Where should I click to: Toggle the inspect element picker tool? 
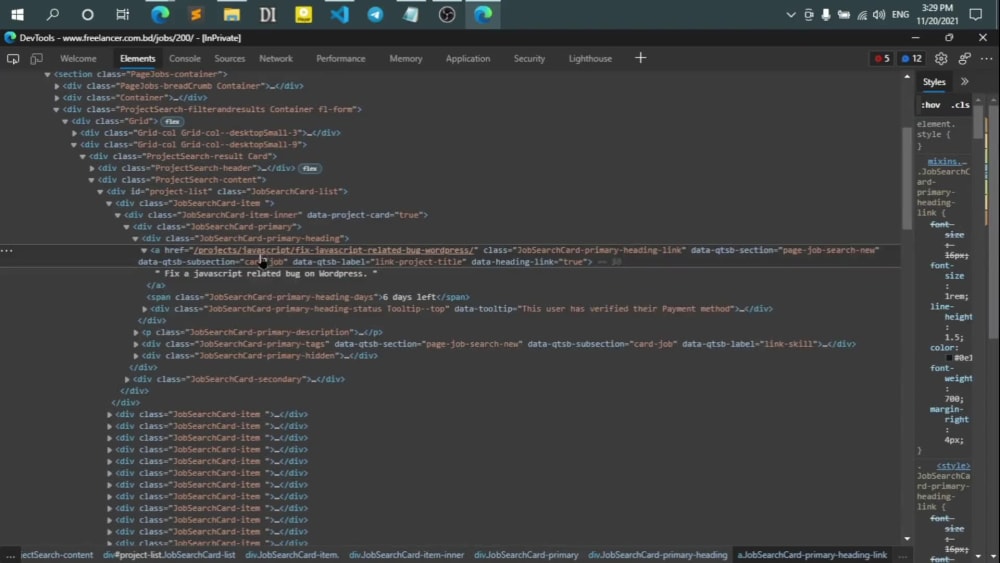(x=13, y=59)
